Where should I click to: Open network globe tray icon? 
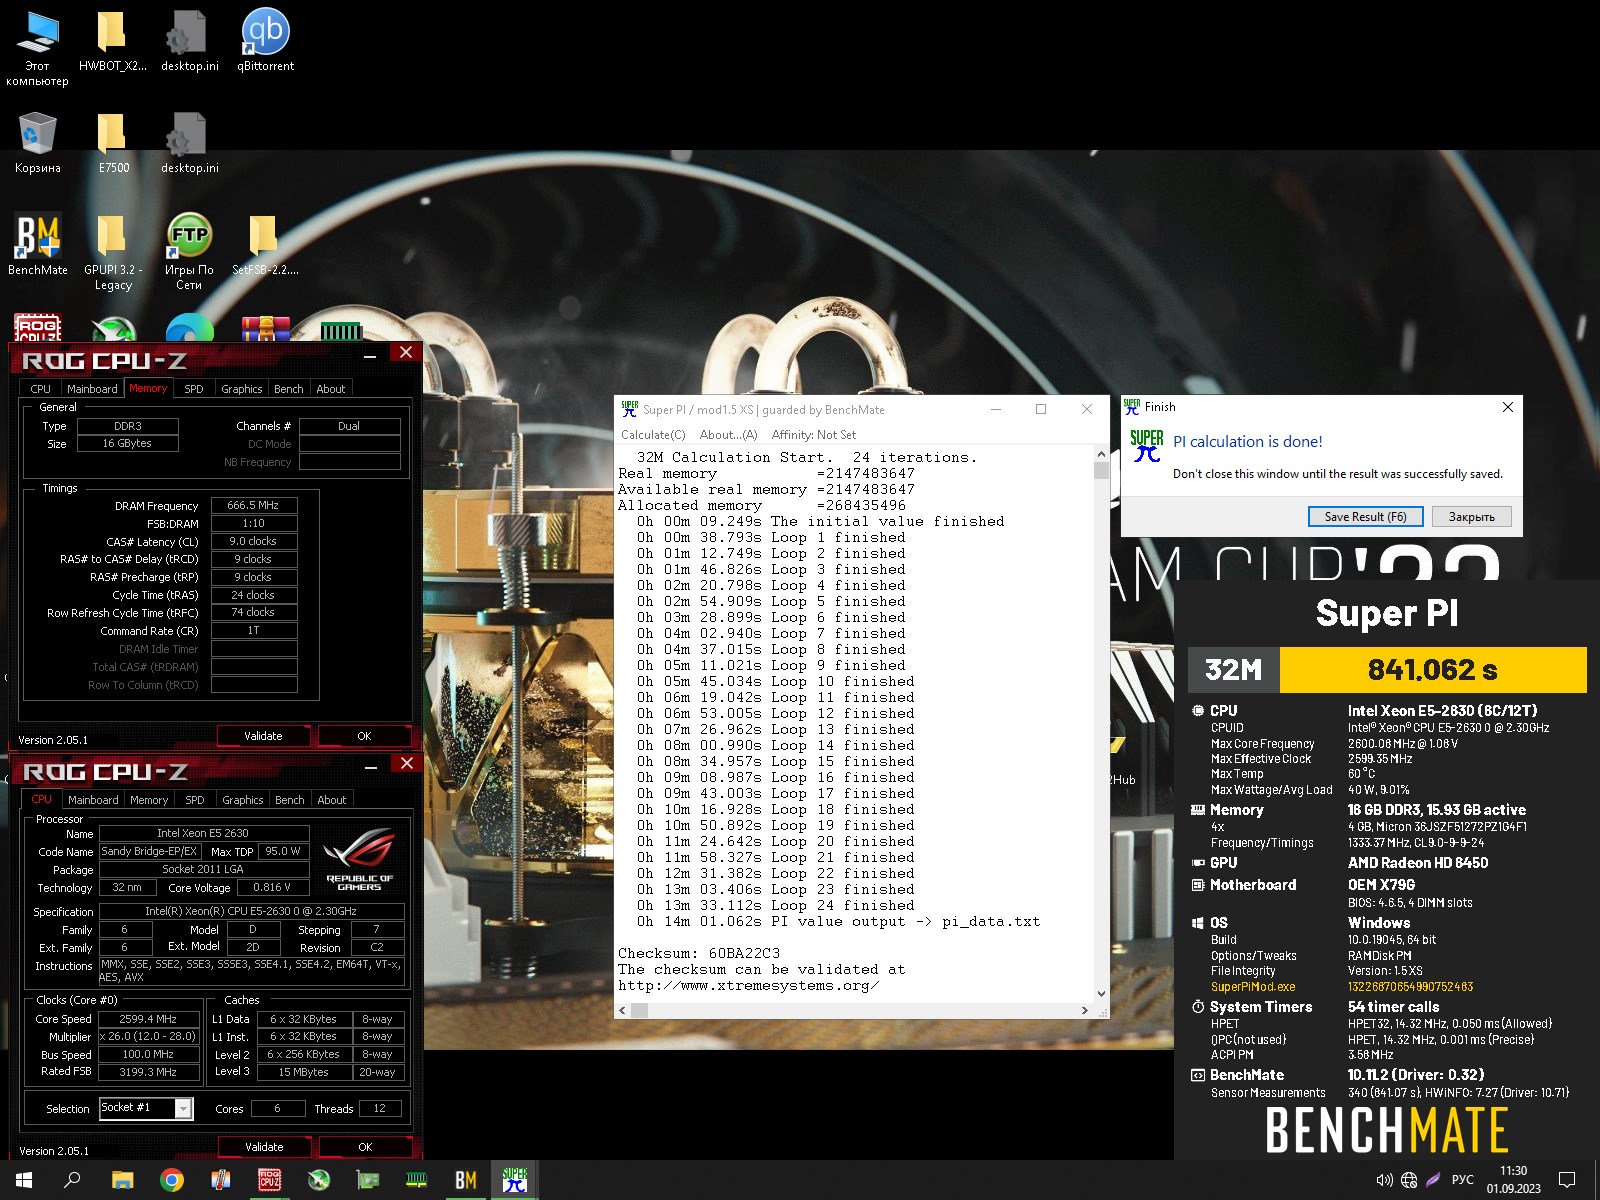[1409, 1180]
